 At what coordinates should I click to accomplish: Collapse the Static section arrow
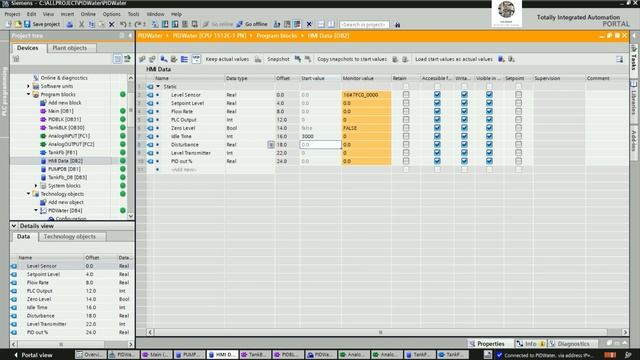click(158, 87)
